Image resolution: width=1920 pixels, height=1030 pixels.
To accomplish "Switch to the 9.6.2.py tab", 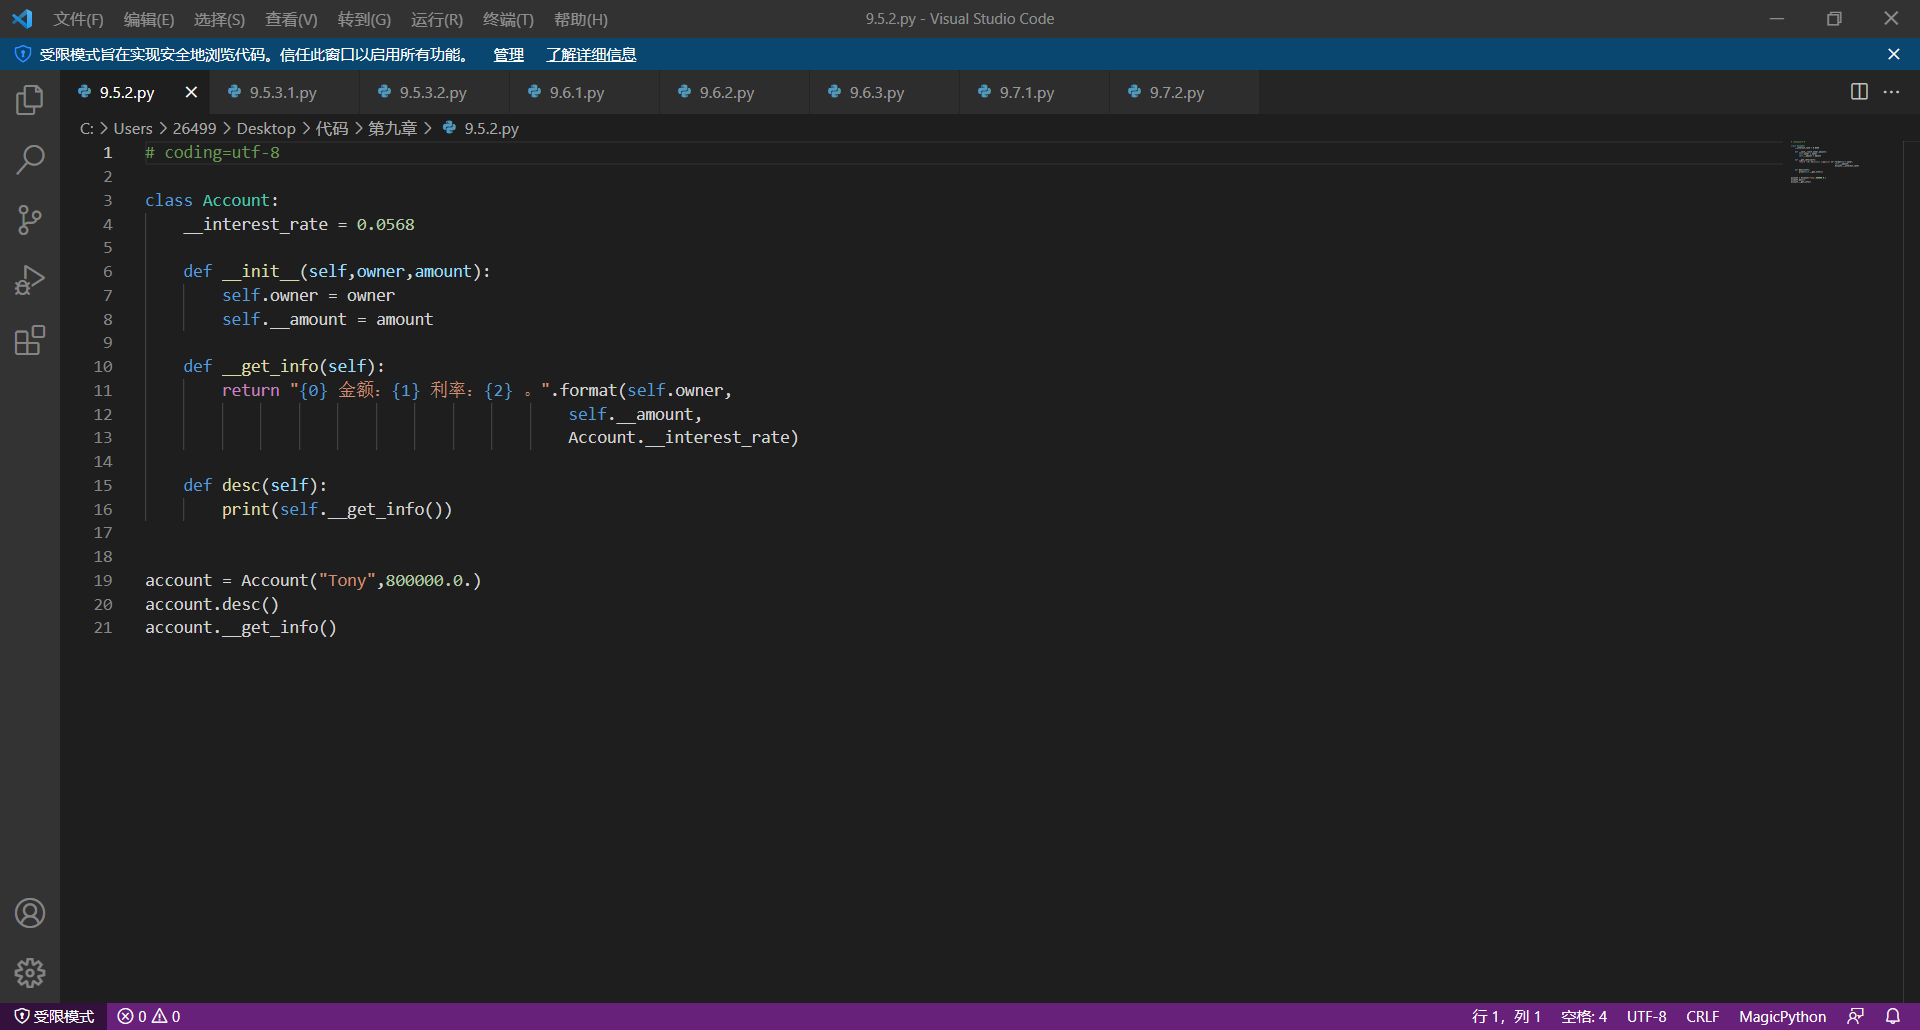I will point(734,92).
